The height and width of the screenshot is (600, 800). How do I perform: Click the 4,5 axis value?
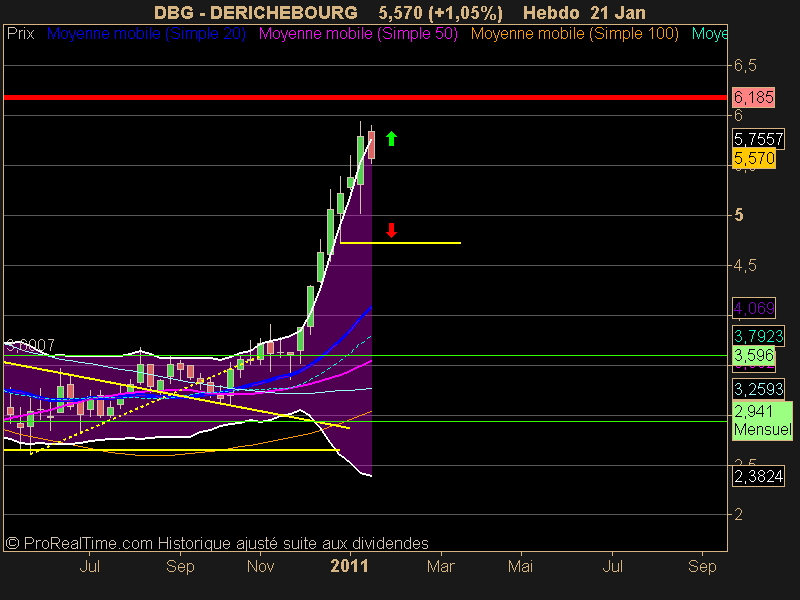pos(745,265)
